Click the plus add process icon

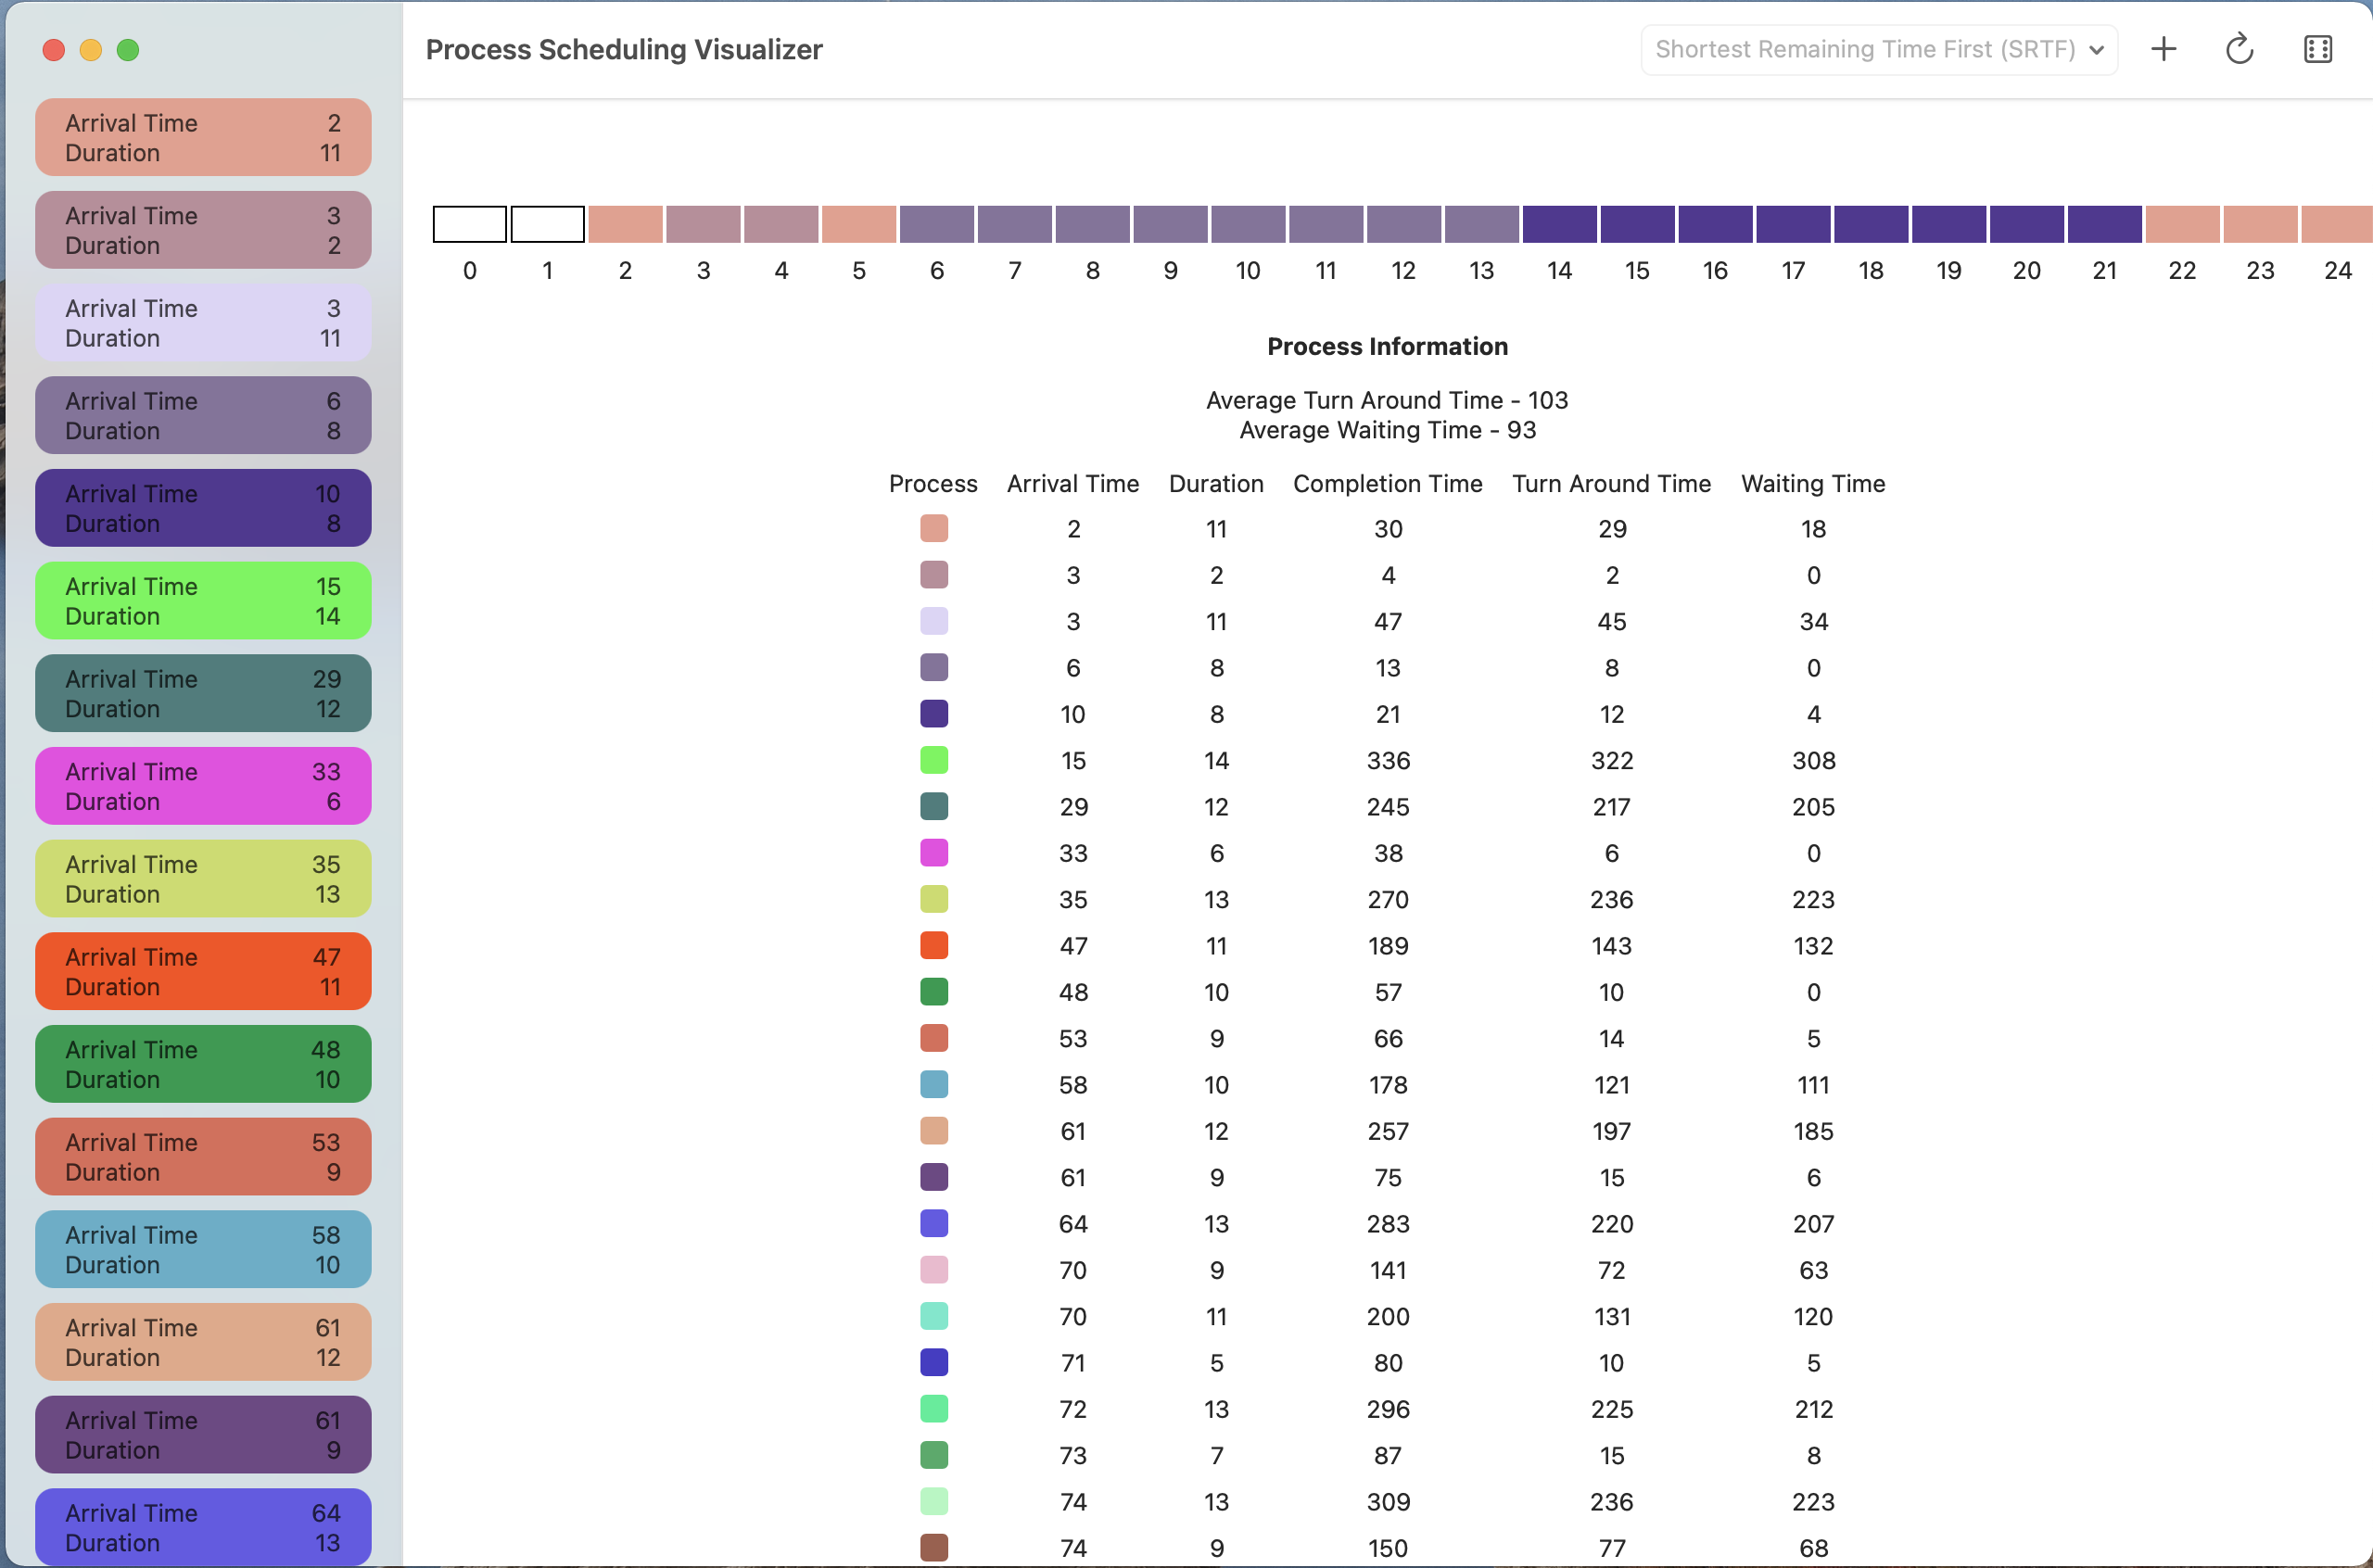click(x=2163, y=49)
